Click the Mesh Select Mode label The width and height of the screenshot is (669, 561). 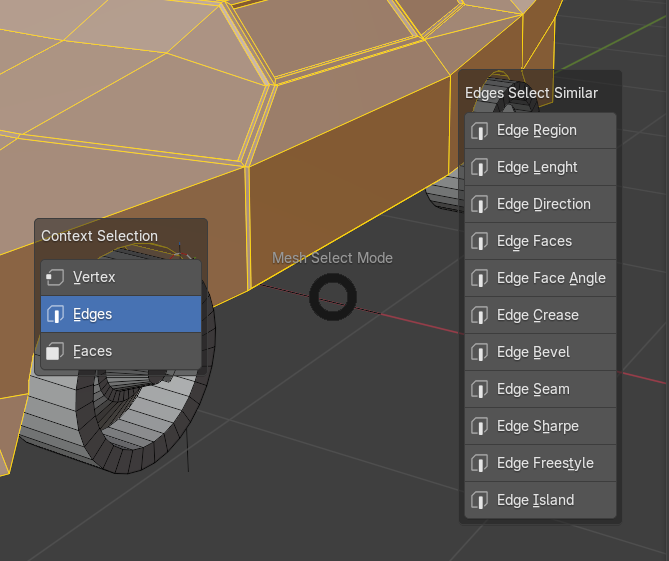332,258
